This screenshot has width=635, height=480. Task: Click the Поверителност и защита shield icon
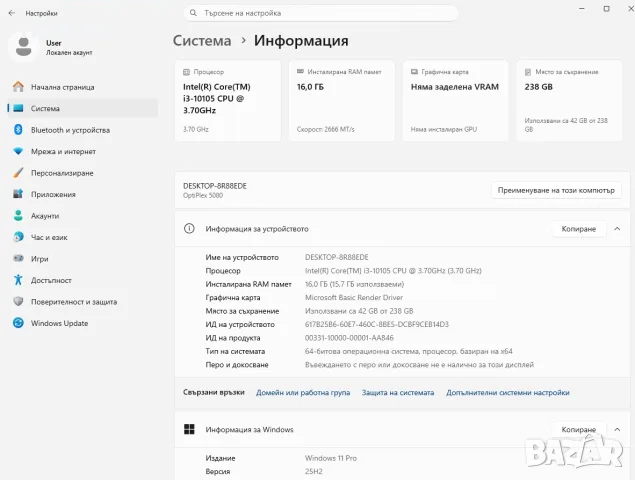(18, 301)
